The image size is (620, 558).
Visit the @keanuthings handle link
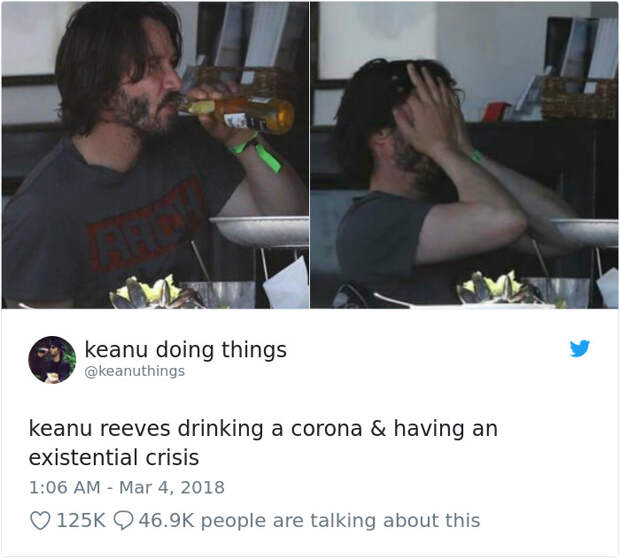click(134, 371)
